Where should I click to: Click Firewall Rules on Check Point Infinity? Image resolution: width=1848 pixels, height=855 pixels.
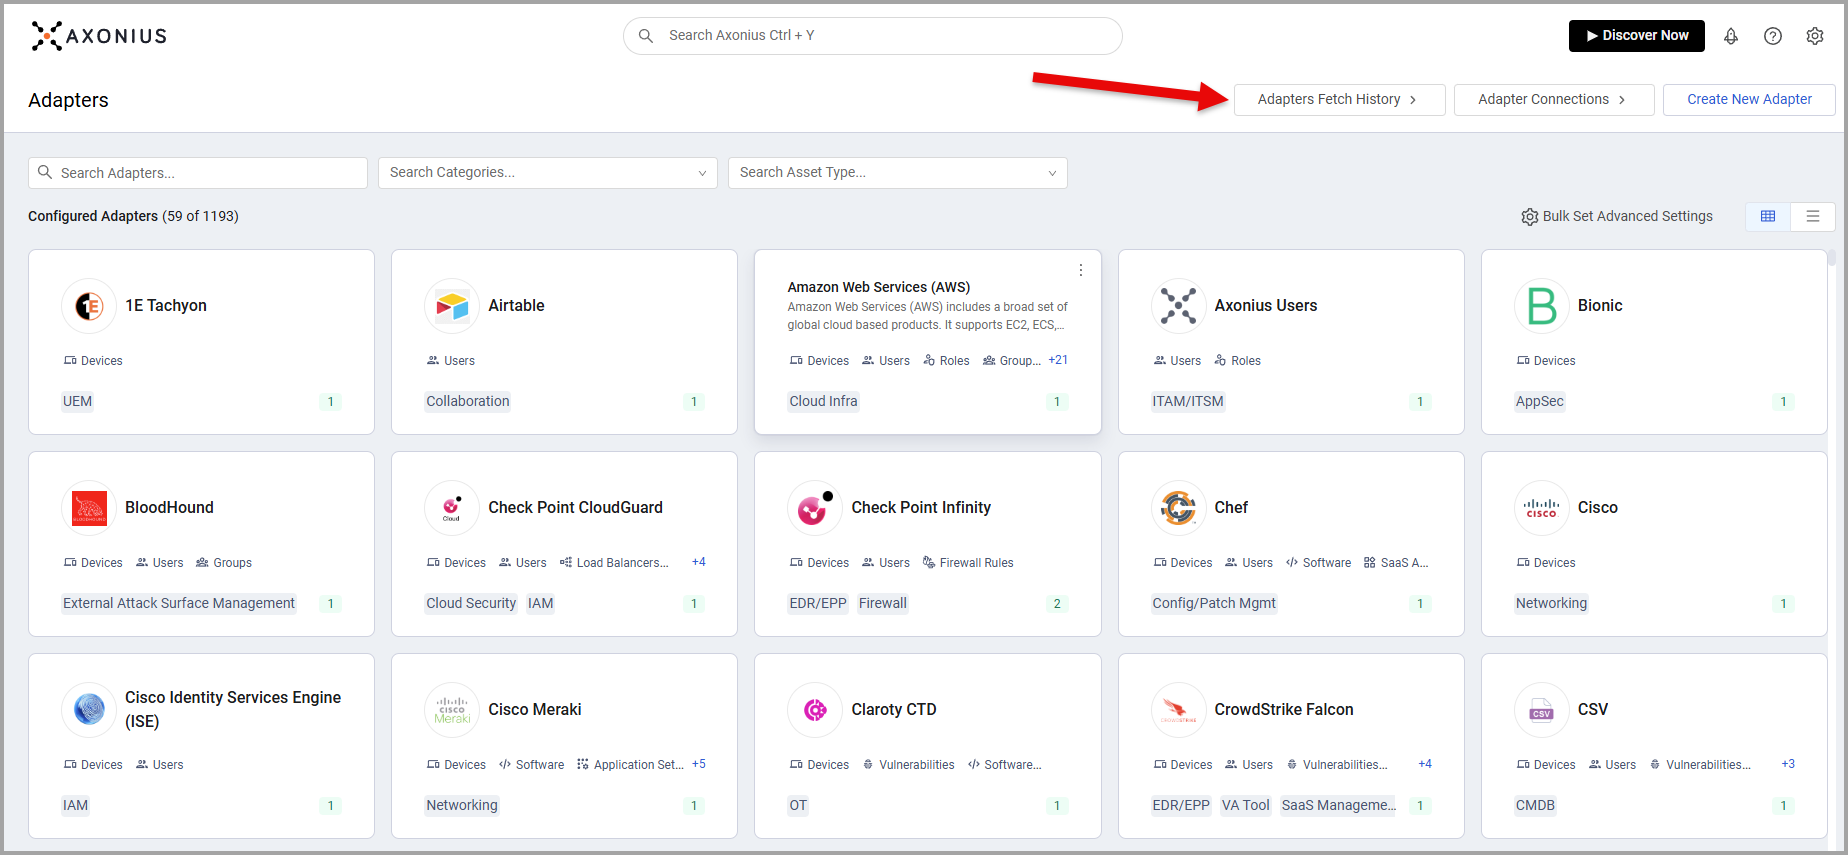[968, 563]
